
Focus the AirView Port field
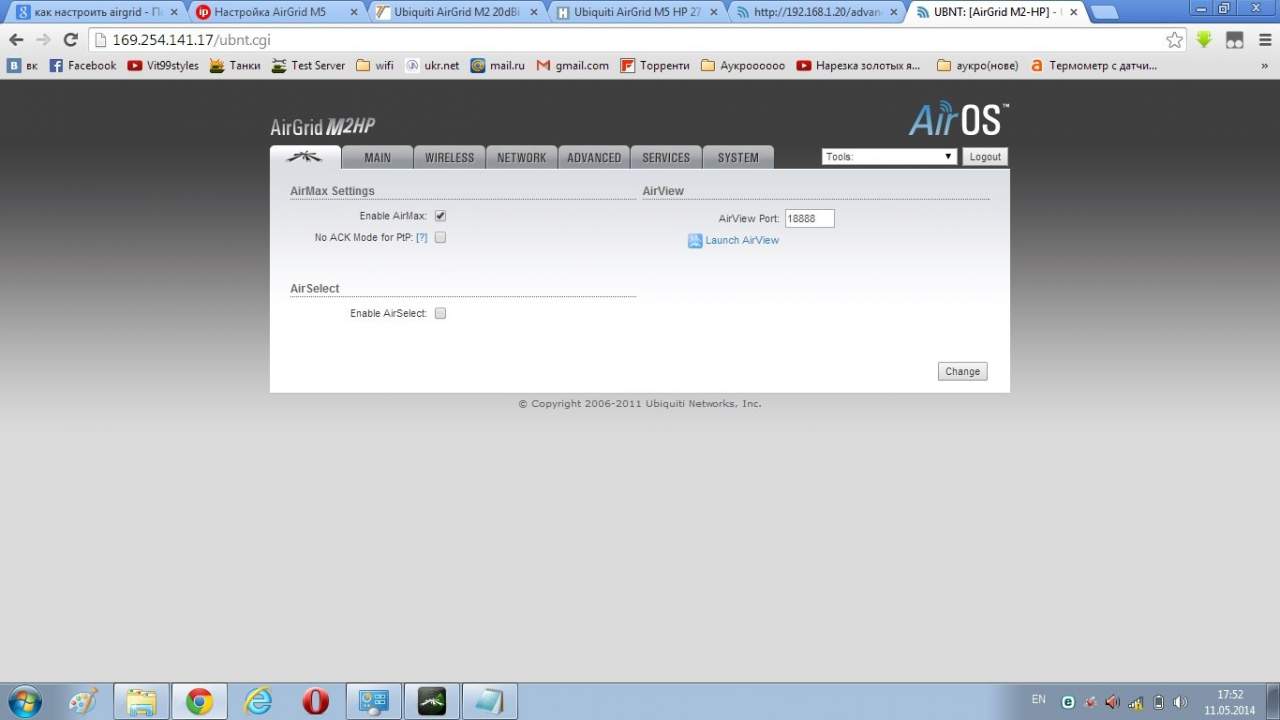[809, 218]
